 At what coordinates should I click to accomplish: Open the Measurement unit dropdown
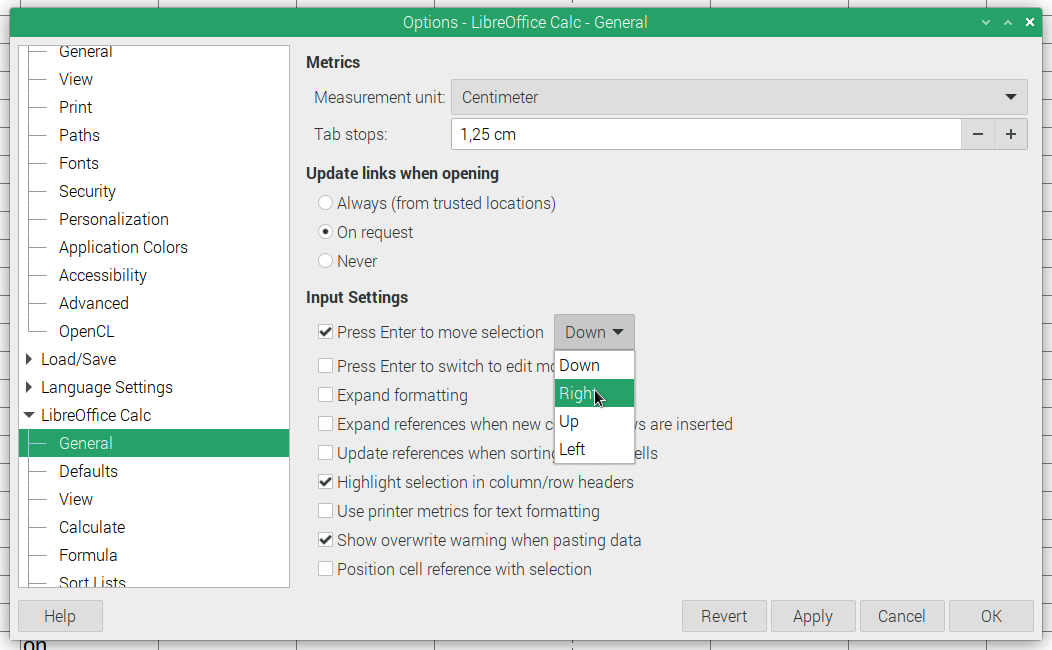click(739, 97)
